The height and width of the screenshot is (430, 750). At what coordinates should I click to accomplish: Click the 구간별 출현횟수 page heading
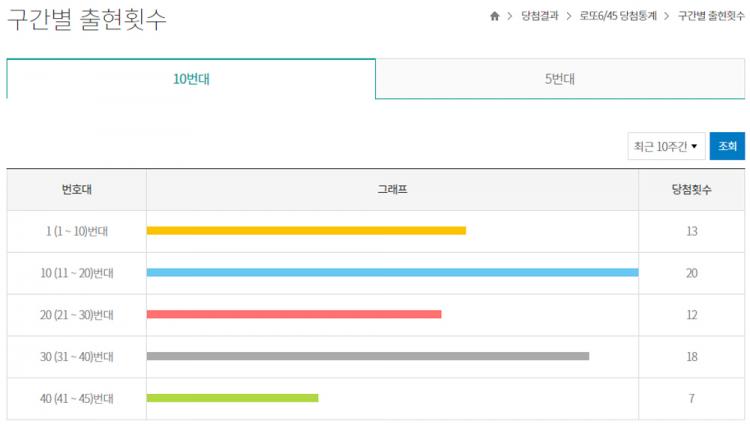coord(87,20)
